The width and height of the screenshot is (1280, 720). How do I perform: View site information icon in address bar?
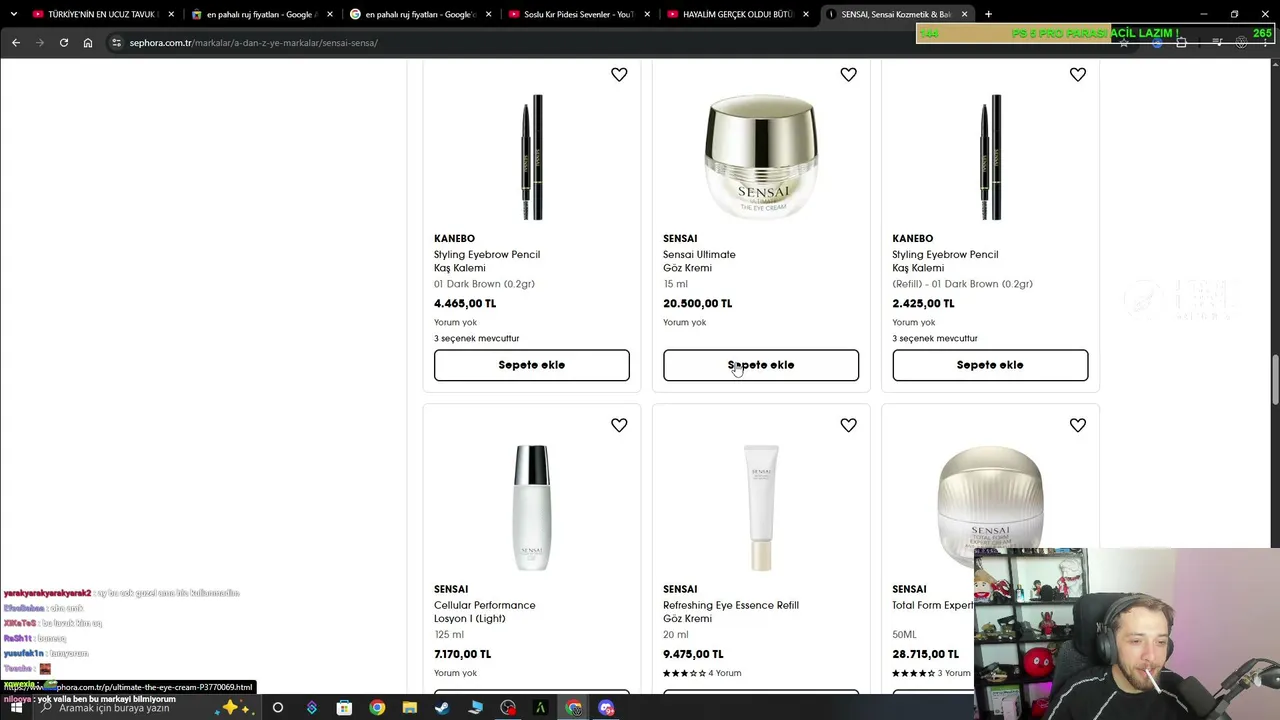point(116,43)
